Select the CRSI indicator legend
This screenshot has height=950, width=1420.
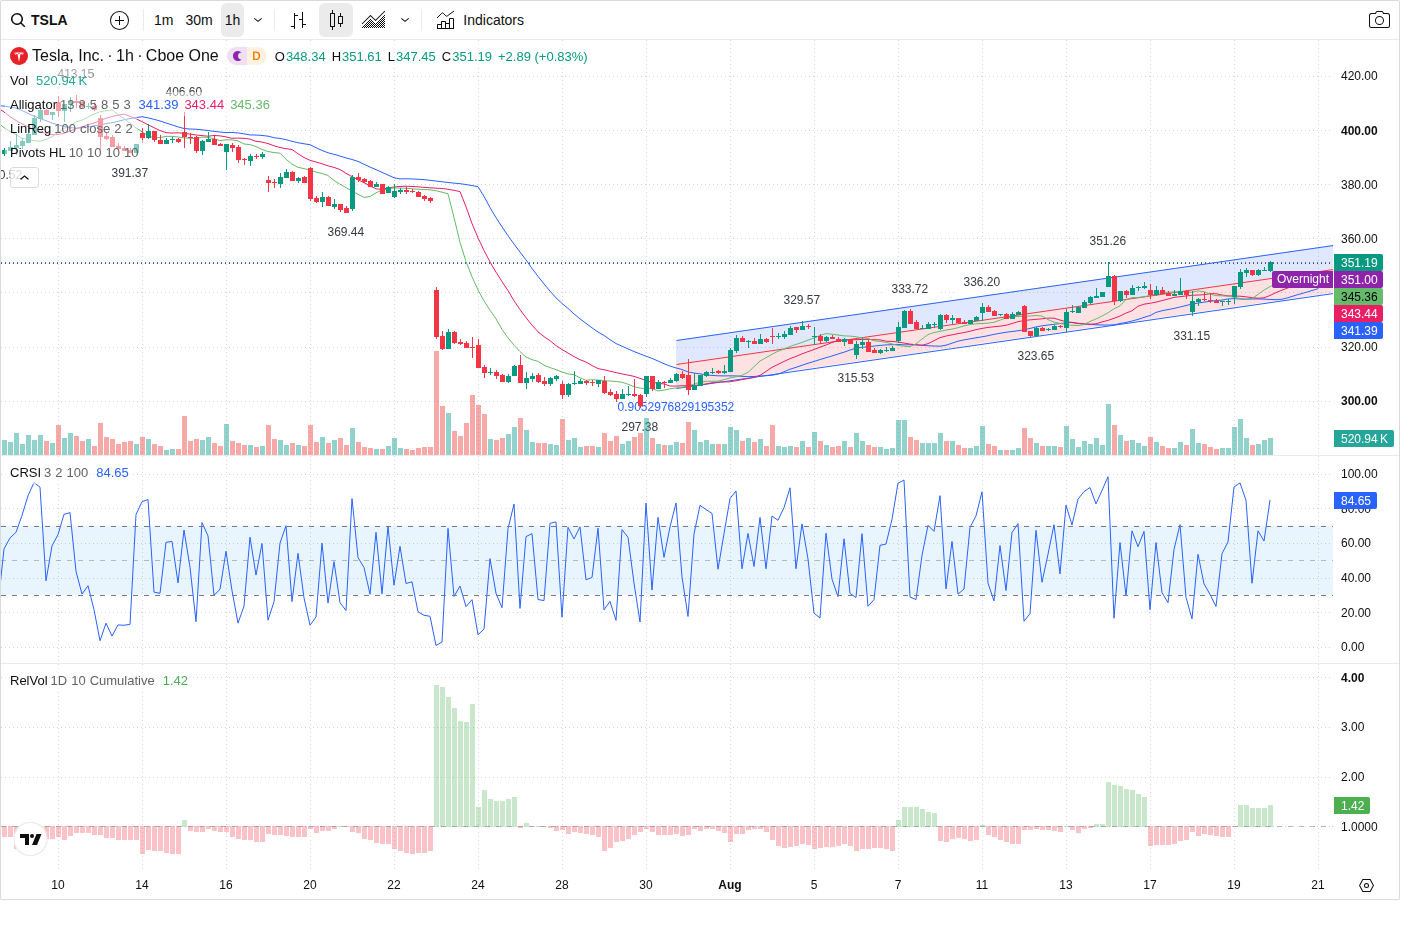pos(25,473)
